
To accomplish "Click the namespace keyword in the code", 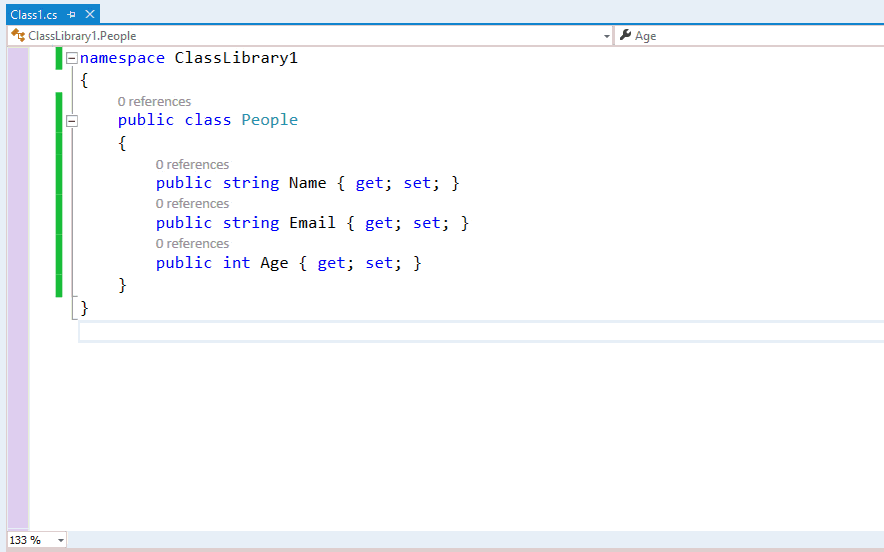I will pos(122,58).
